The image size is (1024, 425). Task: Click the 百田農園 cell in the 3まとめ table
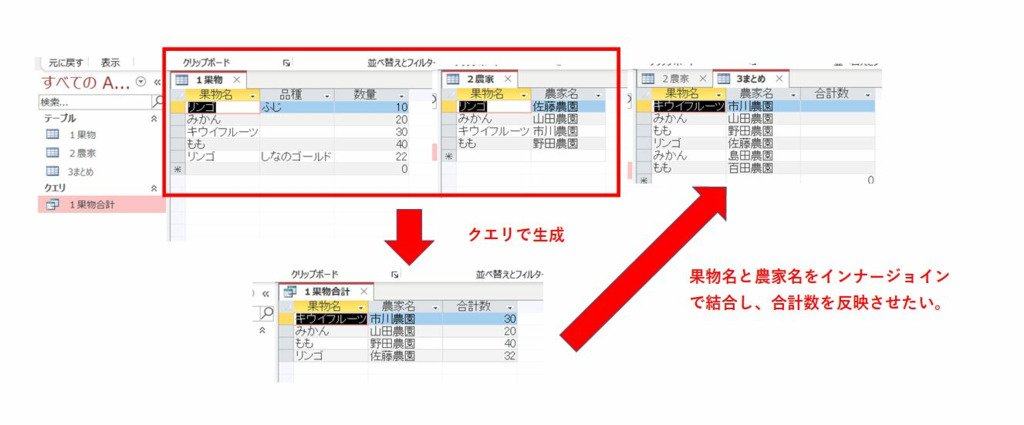click(x=763, y=168)
